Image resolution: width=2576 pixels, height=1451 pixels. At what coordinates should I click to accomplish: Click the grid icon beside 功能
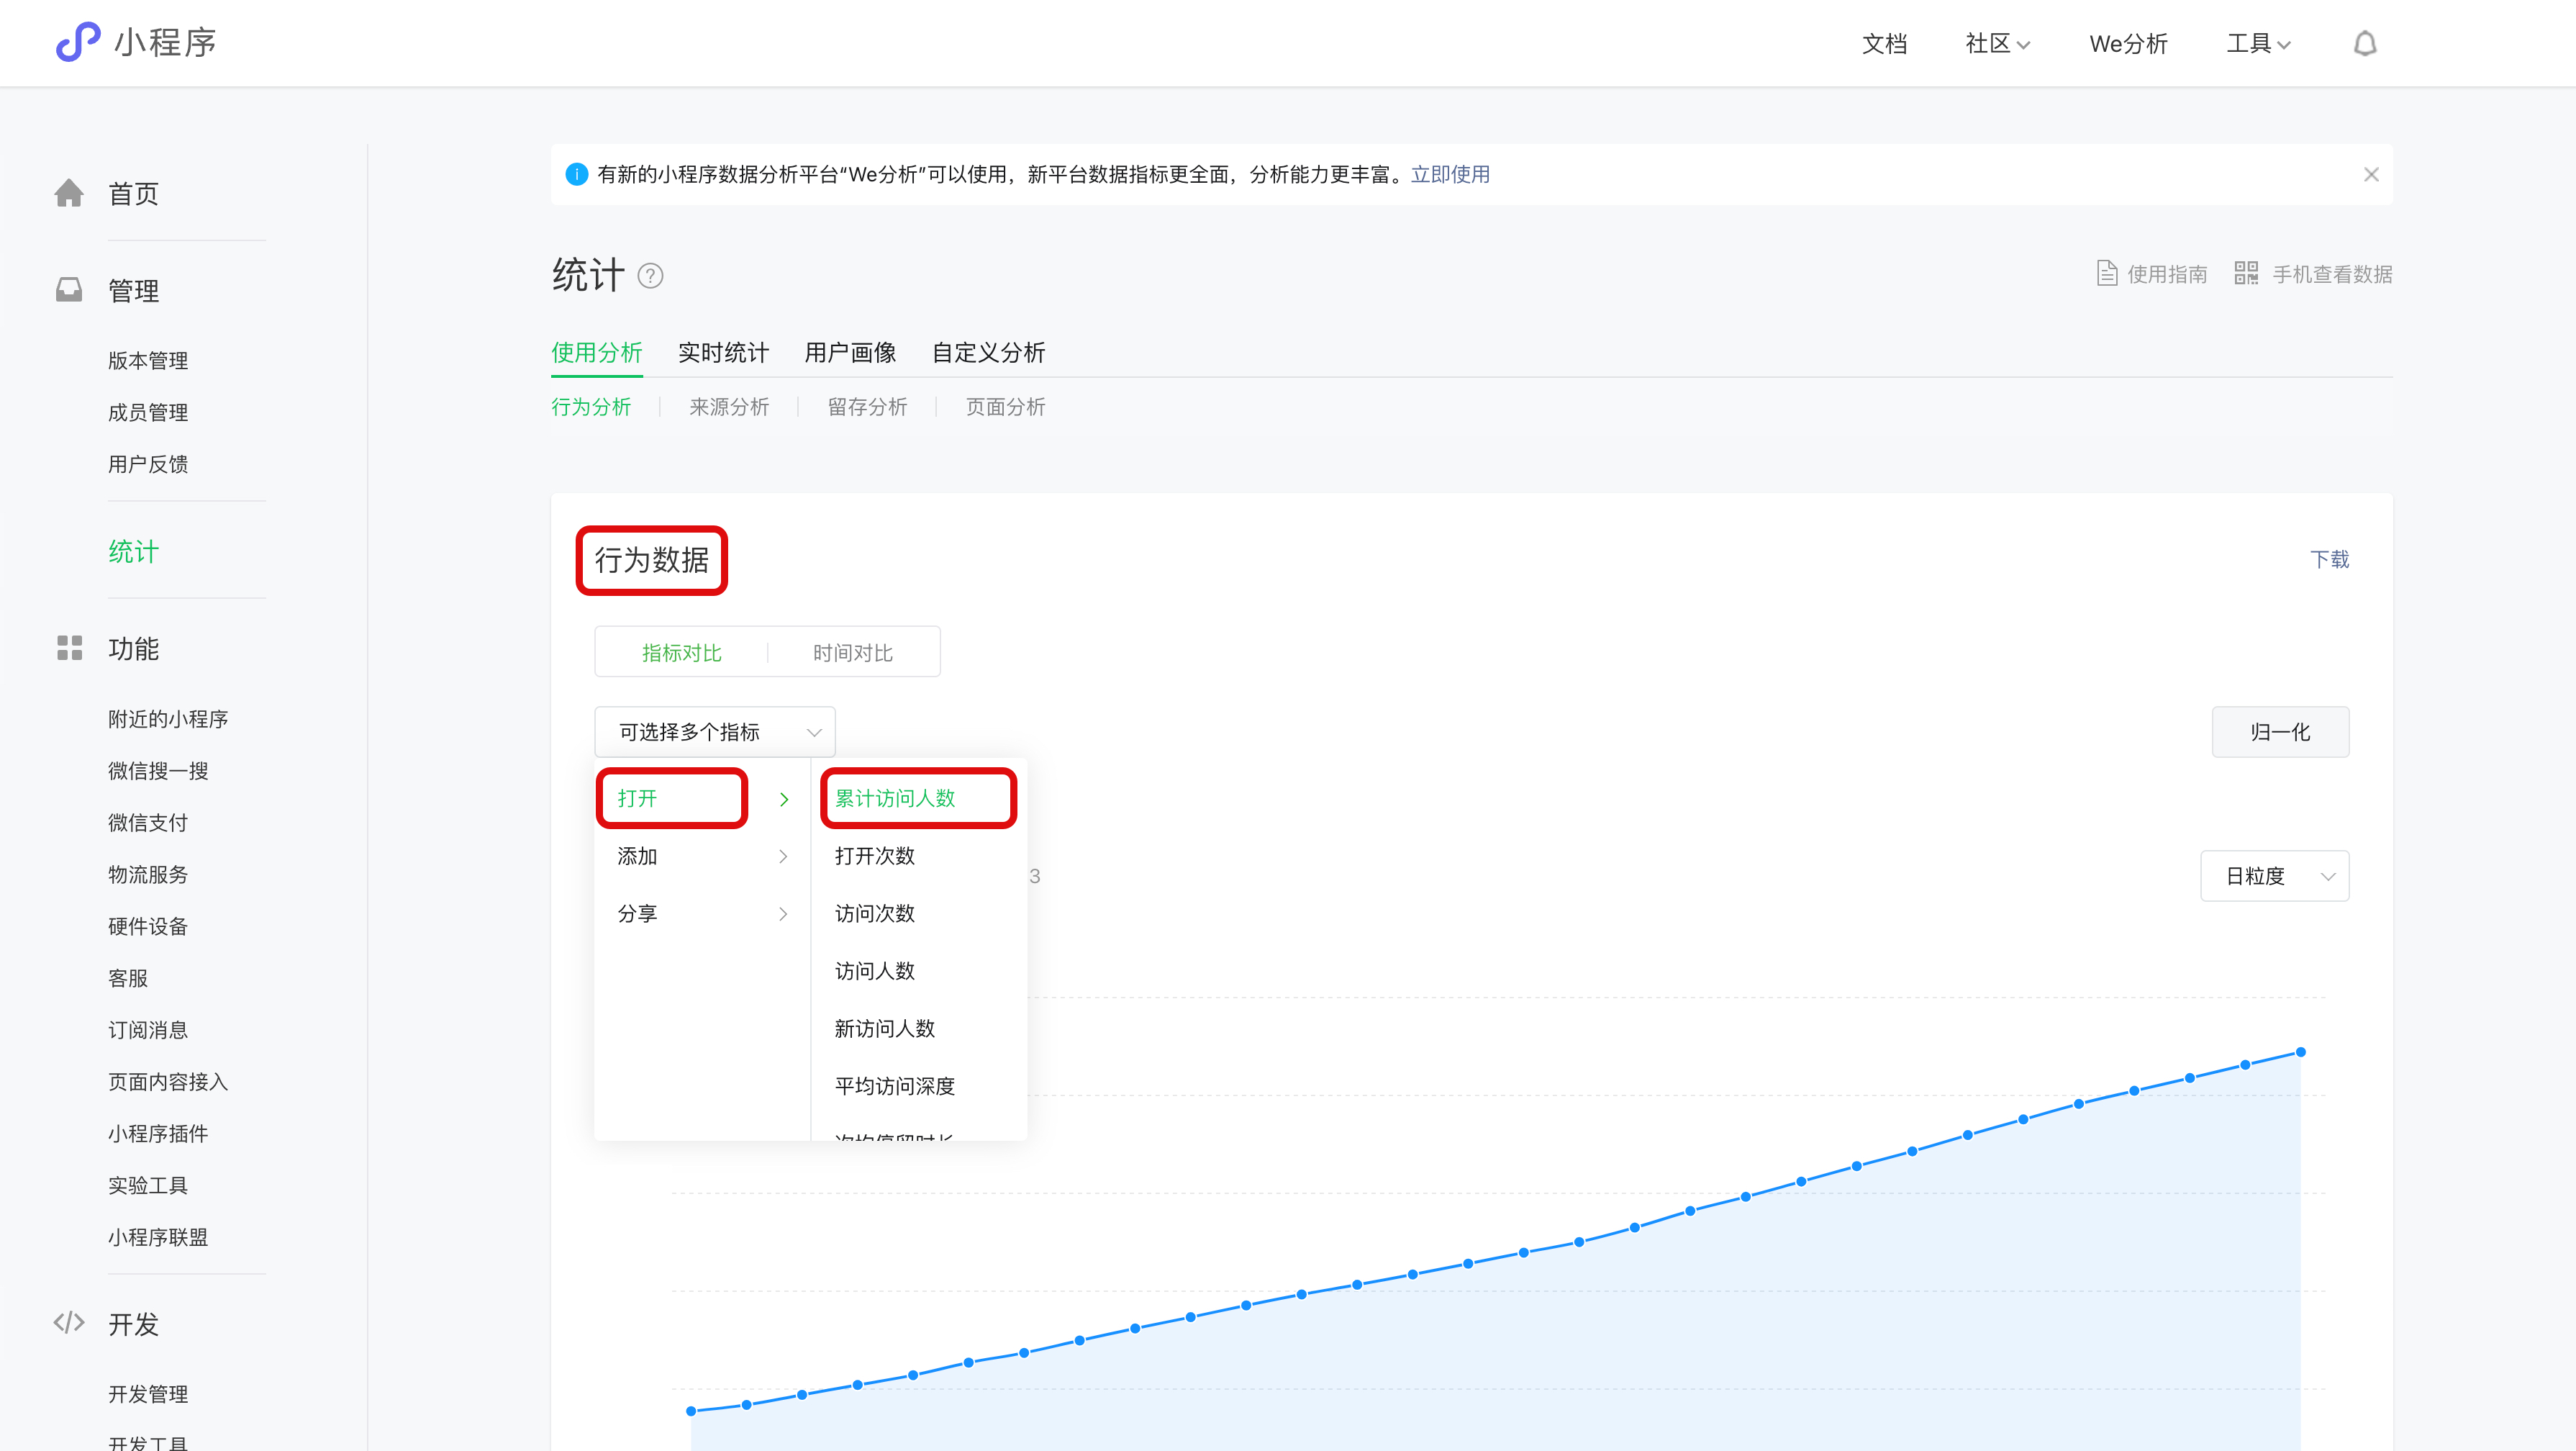pos(69,648)
